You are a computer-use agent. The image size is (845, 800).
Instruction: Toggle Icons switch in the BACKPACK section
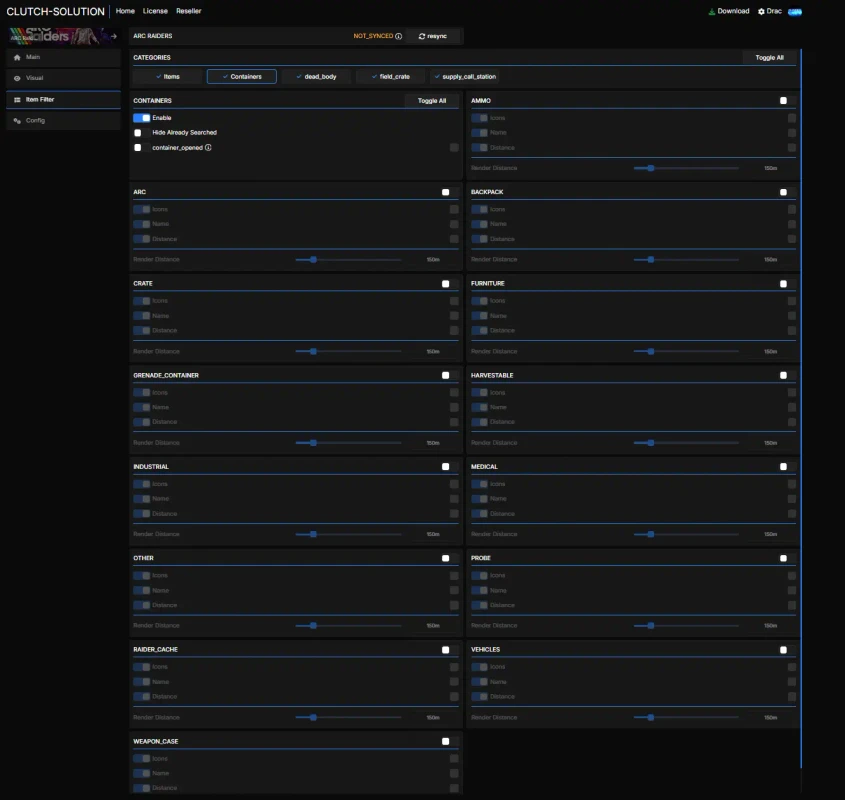[479, 210]
